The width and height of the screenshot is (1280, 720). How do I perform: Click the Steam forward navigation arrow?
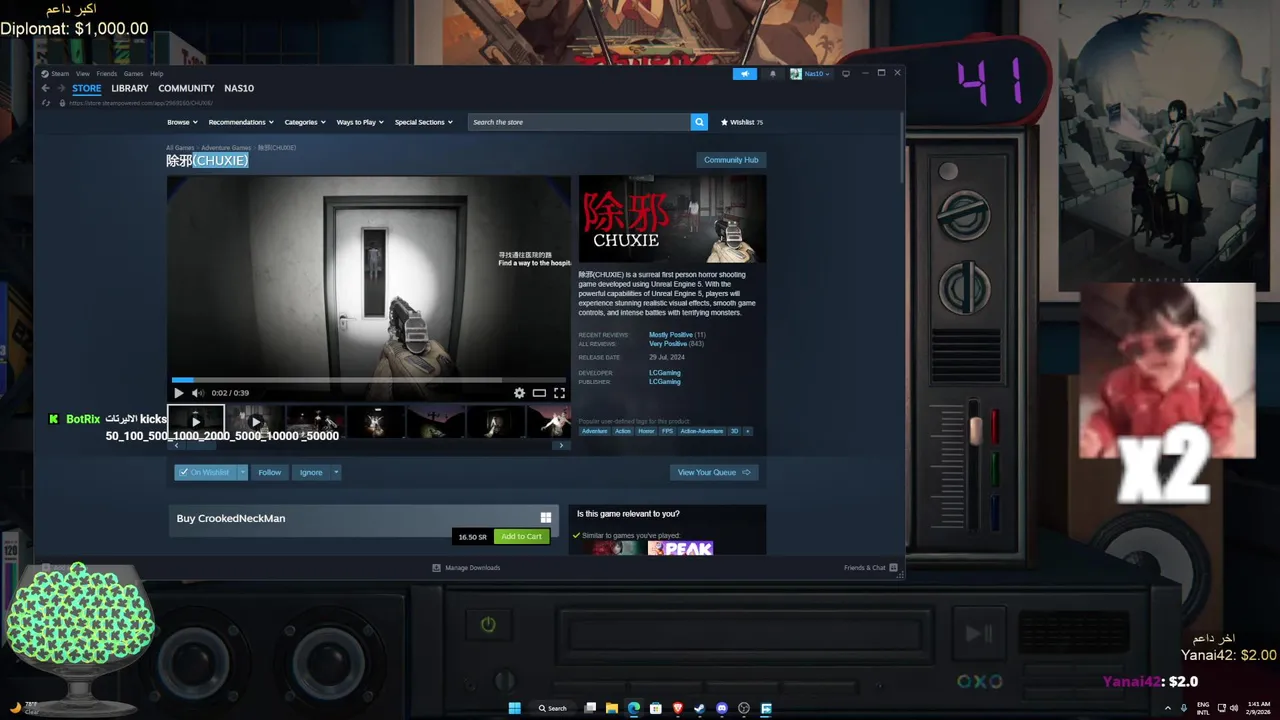(x=60, y=88)
